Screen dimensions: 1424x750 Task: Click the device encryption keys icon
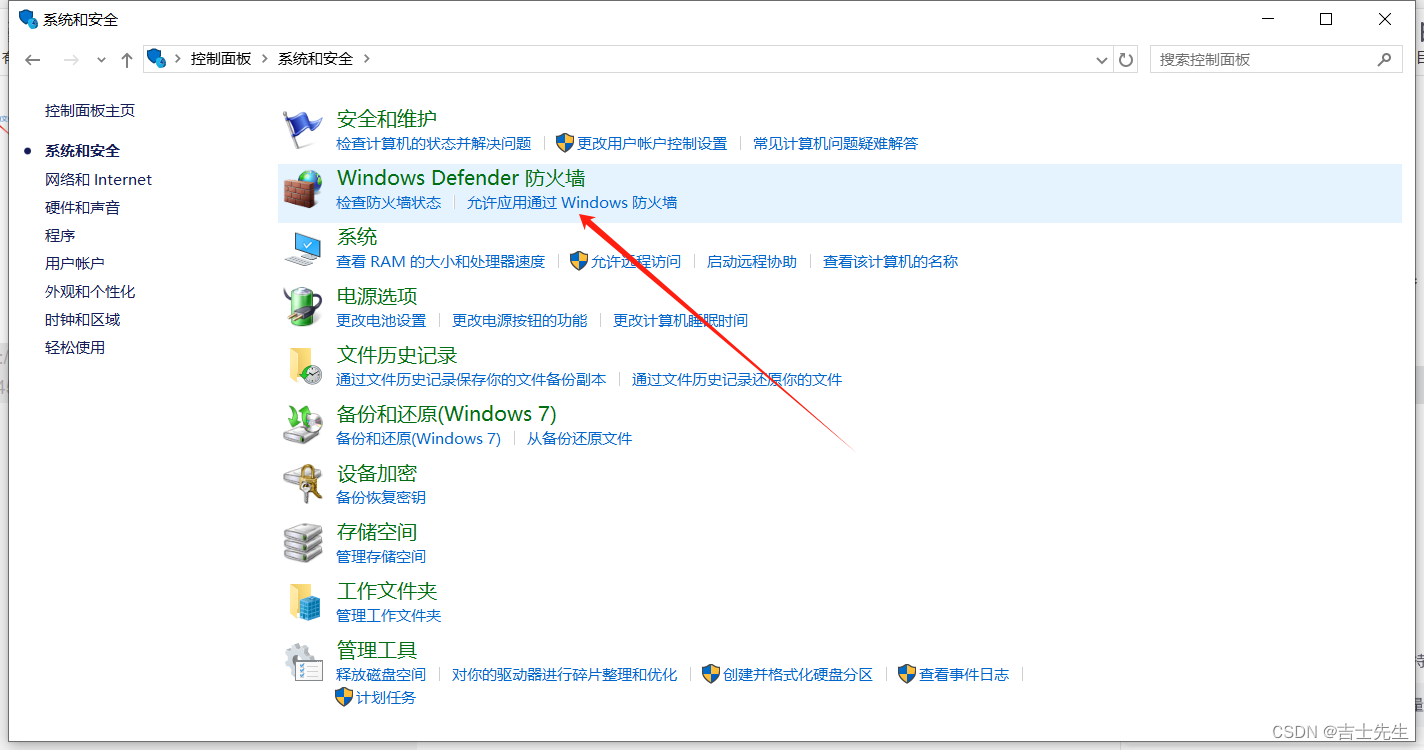click(x=303, y=484)
